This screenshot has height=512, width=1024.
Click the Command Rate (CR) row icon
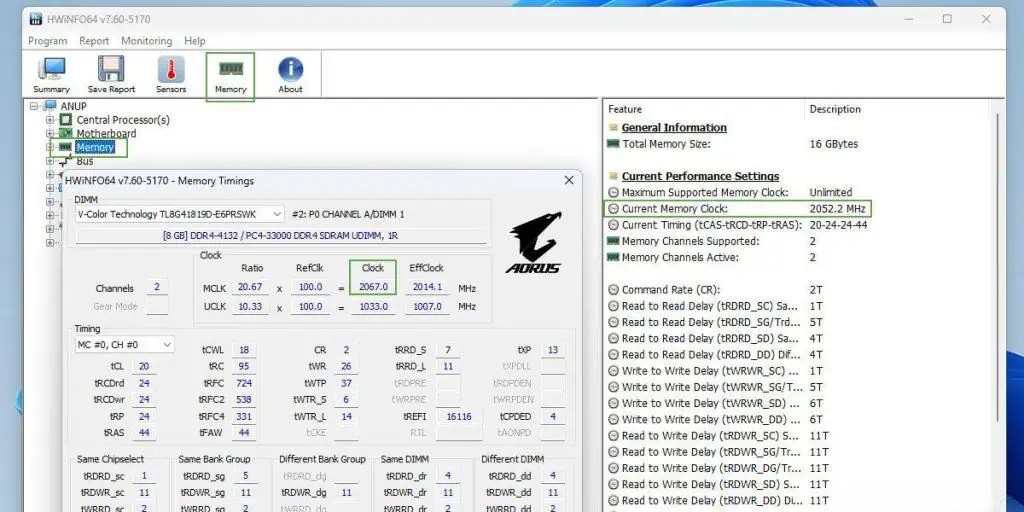tap(613, 290)
